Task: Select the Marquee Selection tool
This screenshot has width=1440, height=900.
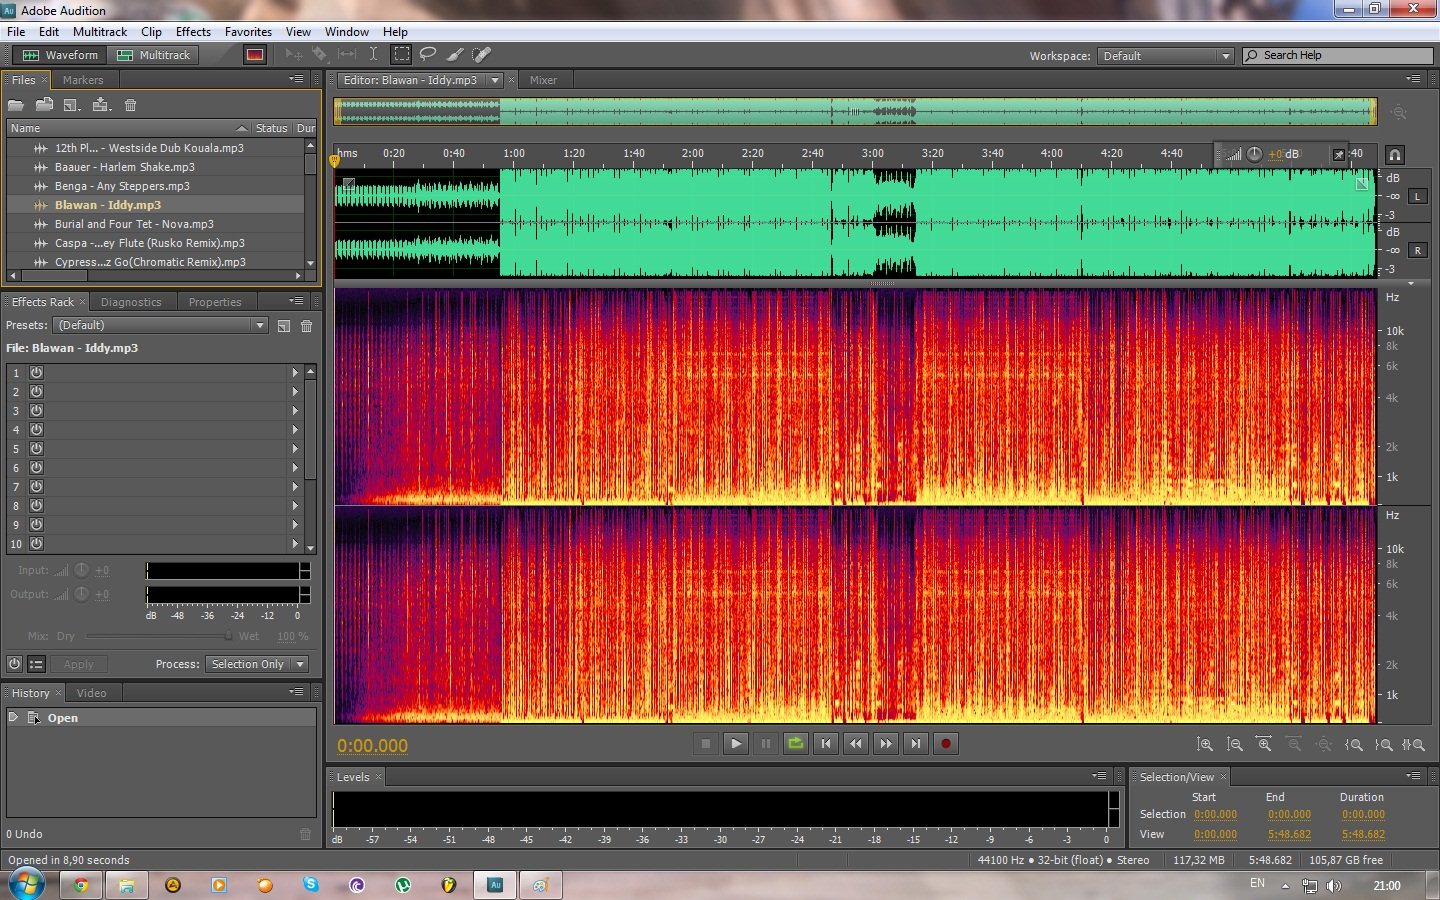Action: tap(401, 55)
